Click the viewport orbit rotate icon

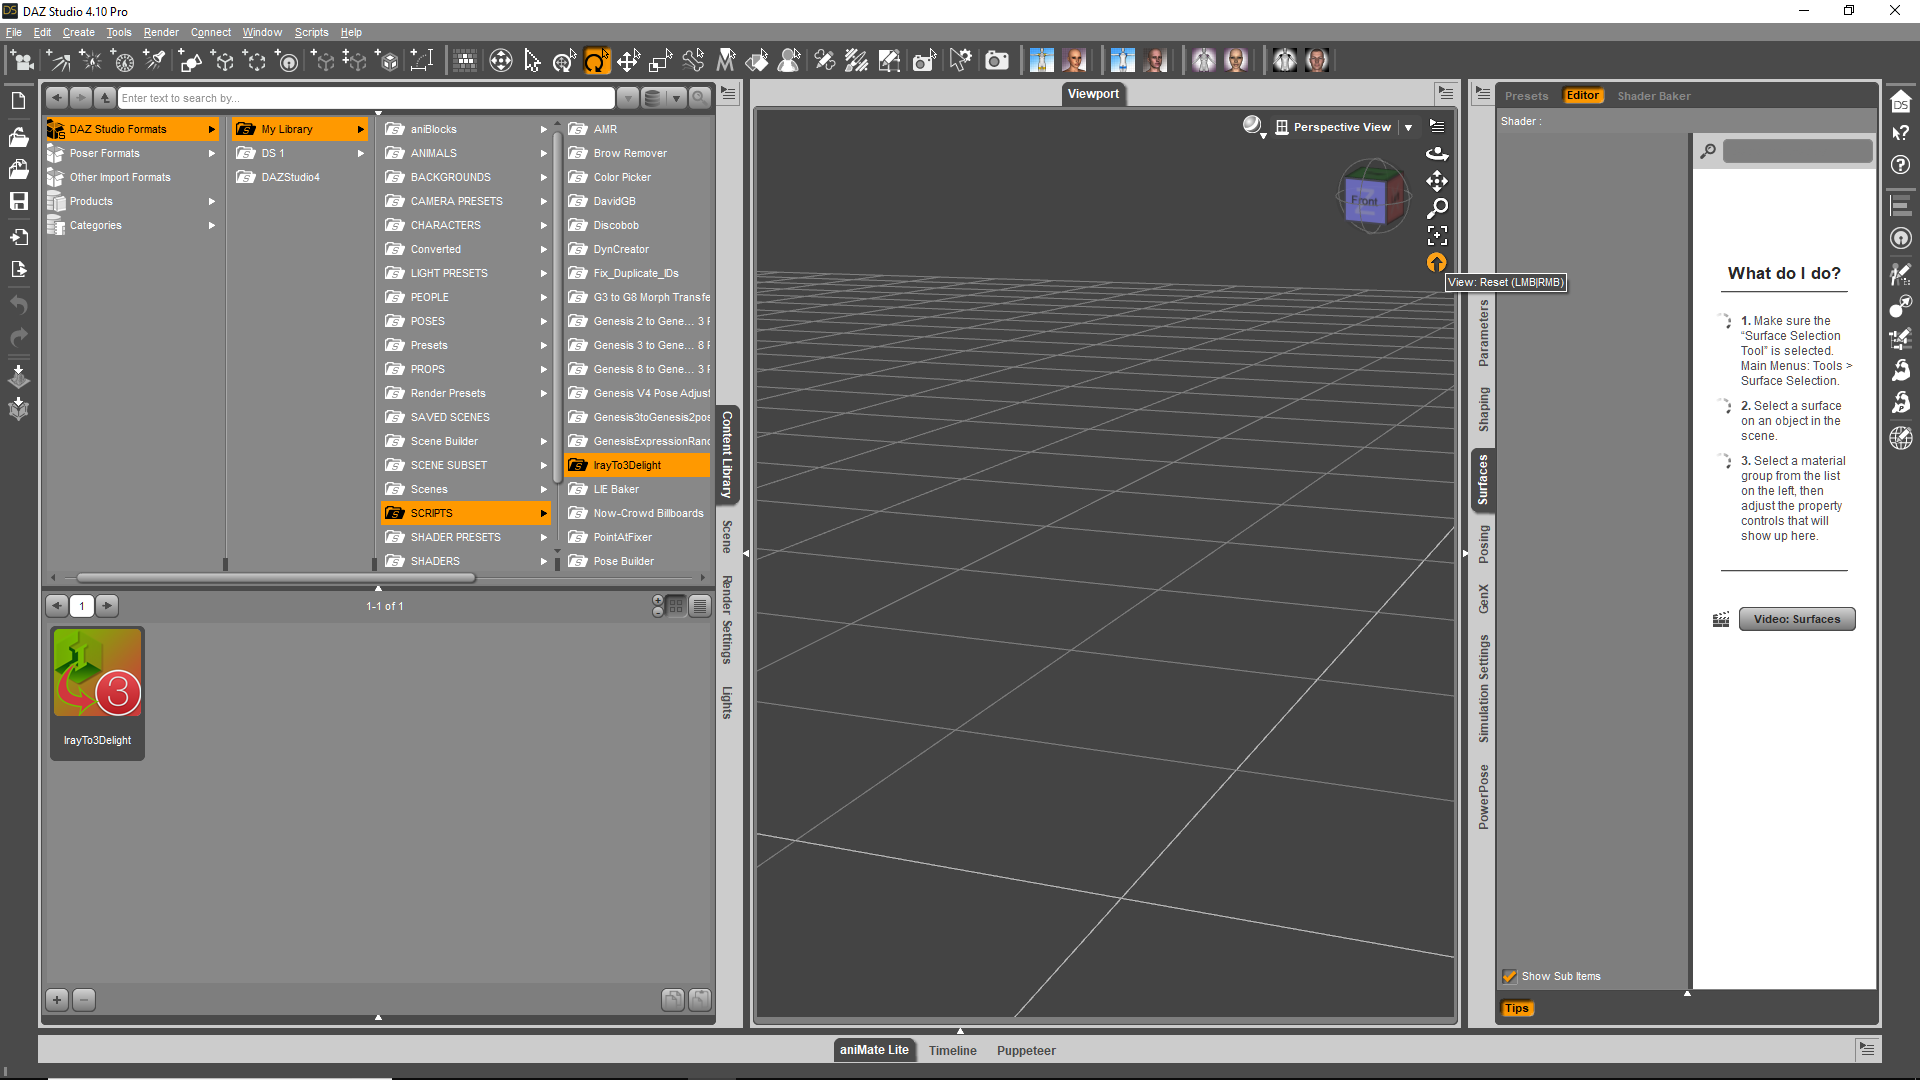[1437, 154]
